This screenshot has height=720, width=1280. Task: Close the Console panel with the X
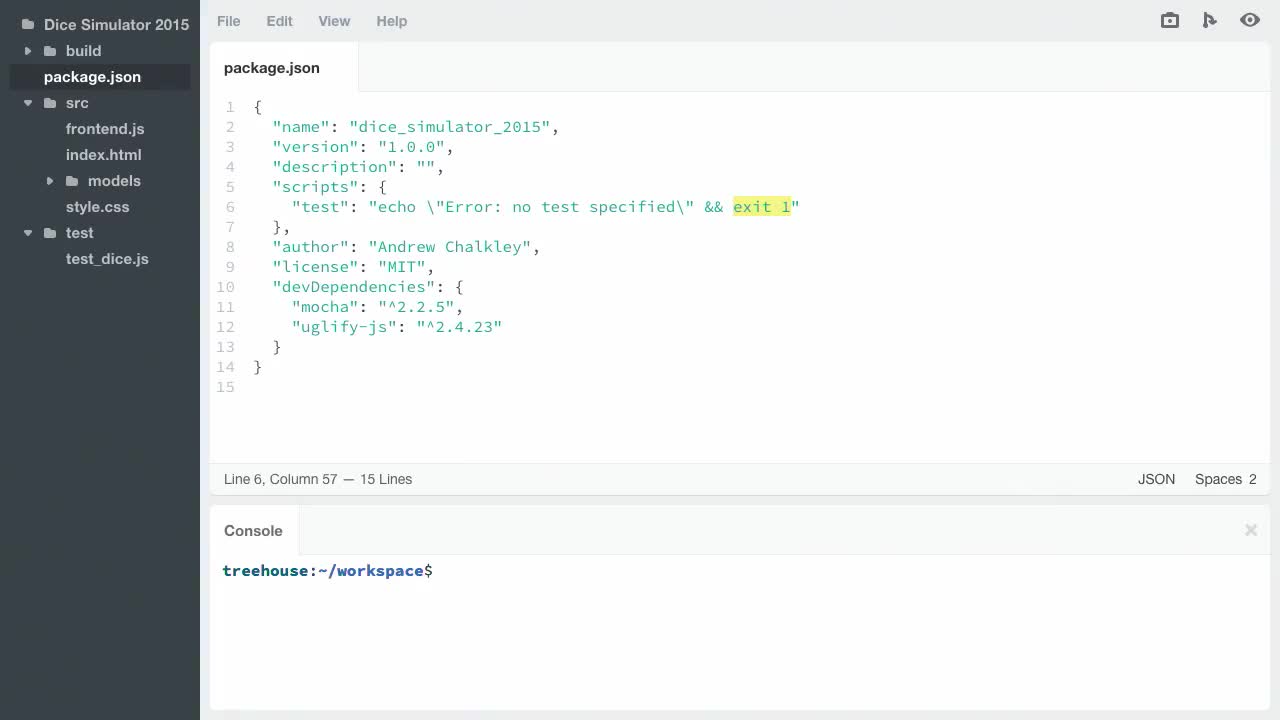coord(1251,530)
